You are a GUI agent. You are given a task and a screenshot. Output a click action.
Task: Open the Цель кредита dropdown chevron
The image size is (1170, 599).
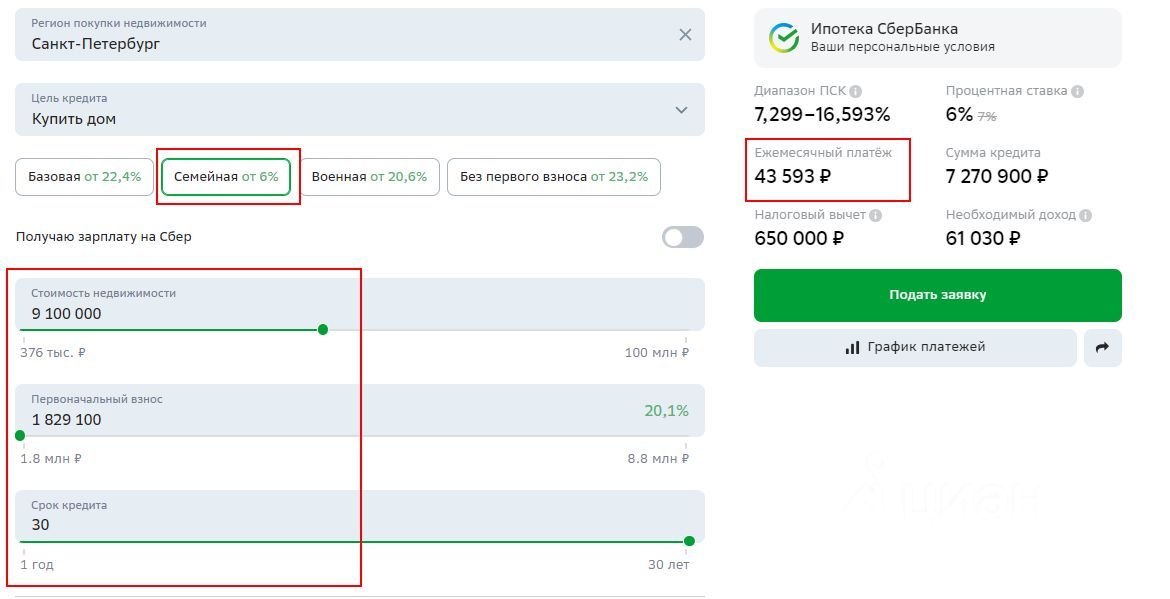[681, 110]
